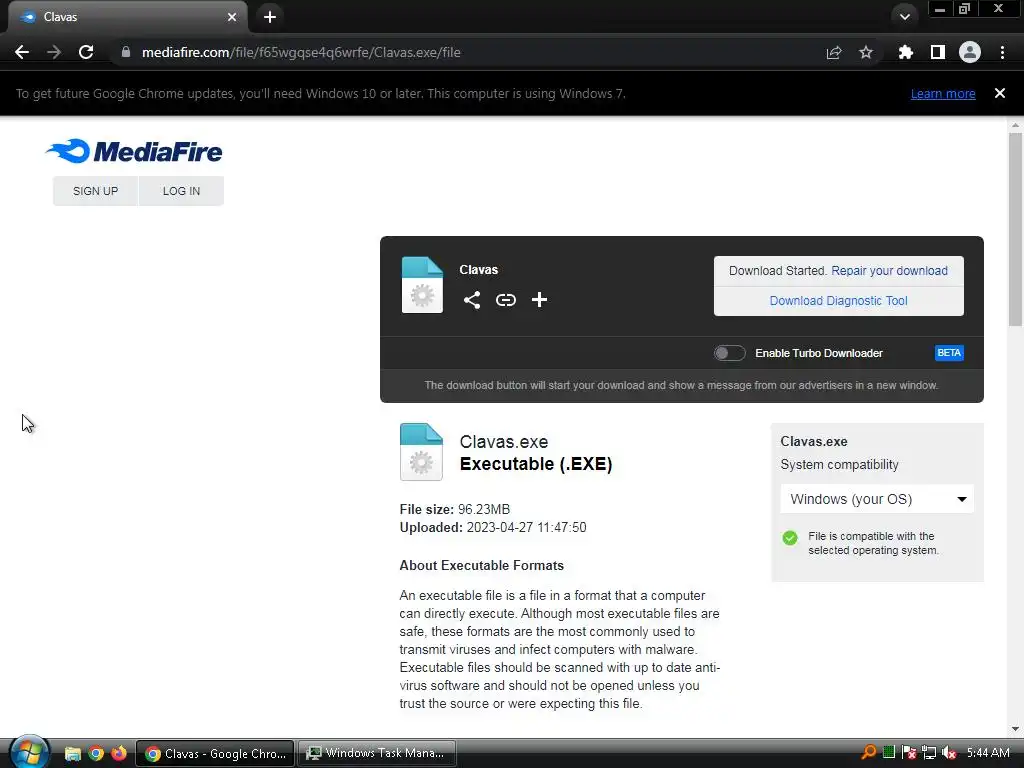Click the green compatibility checkmark icon
Image resolution: width=1024 pixels, height=768 pixels.
click(x=790, y=537)
